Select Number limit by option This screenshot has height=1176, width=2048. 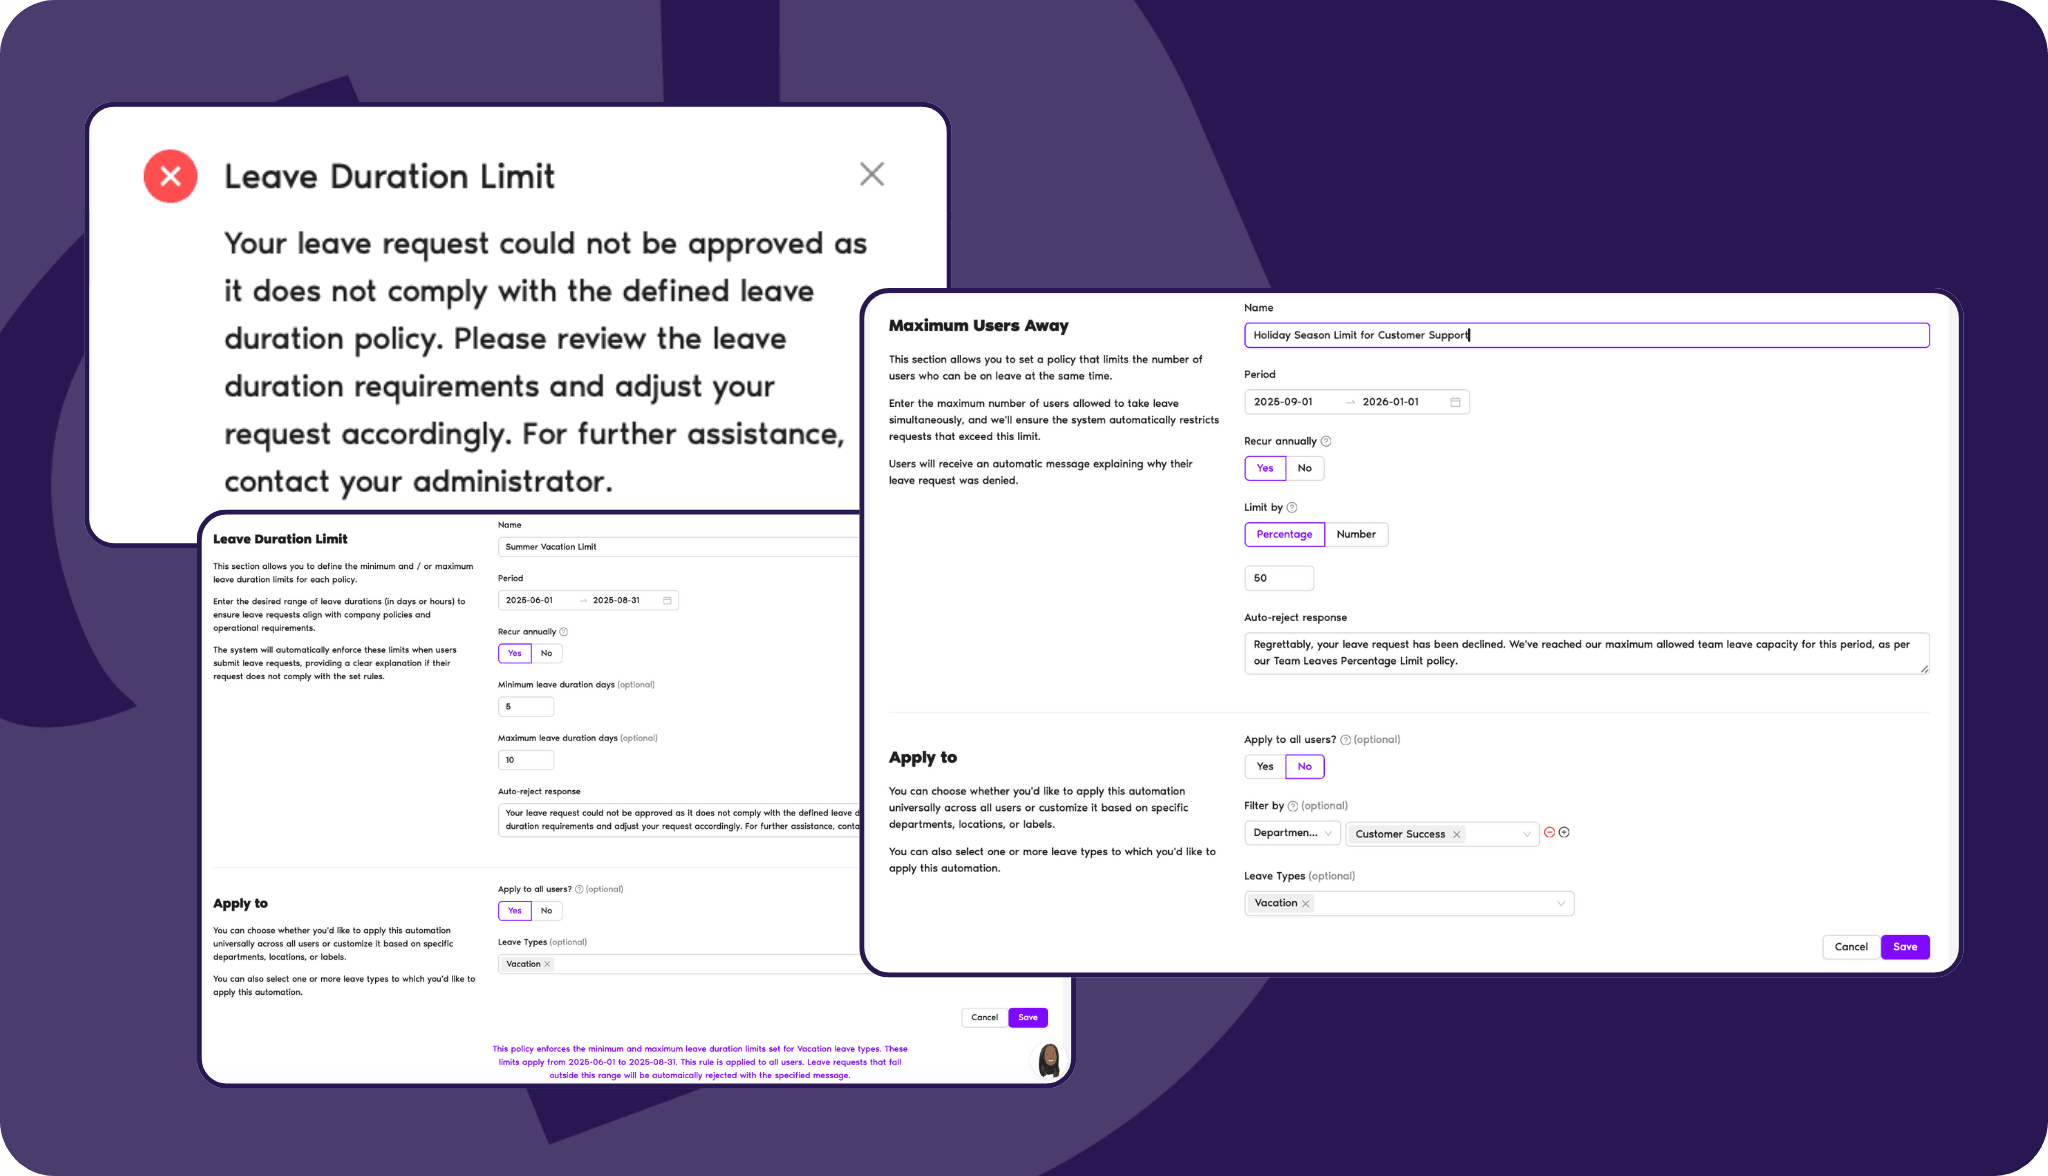[1353, 535]
